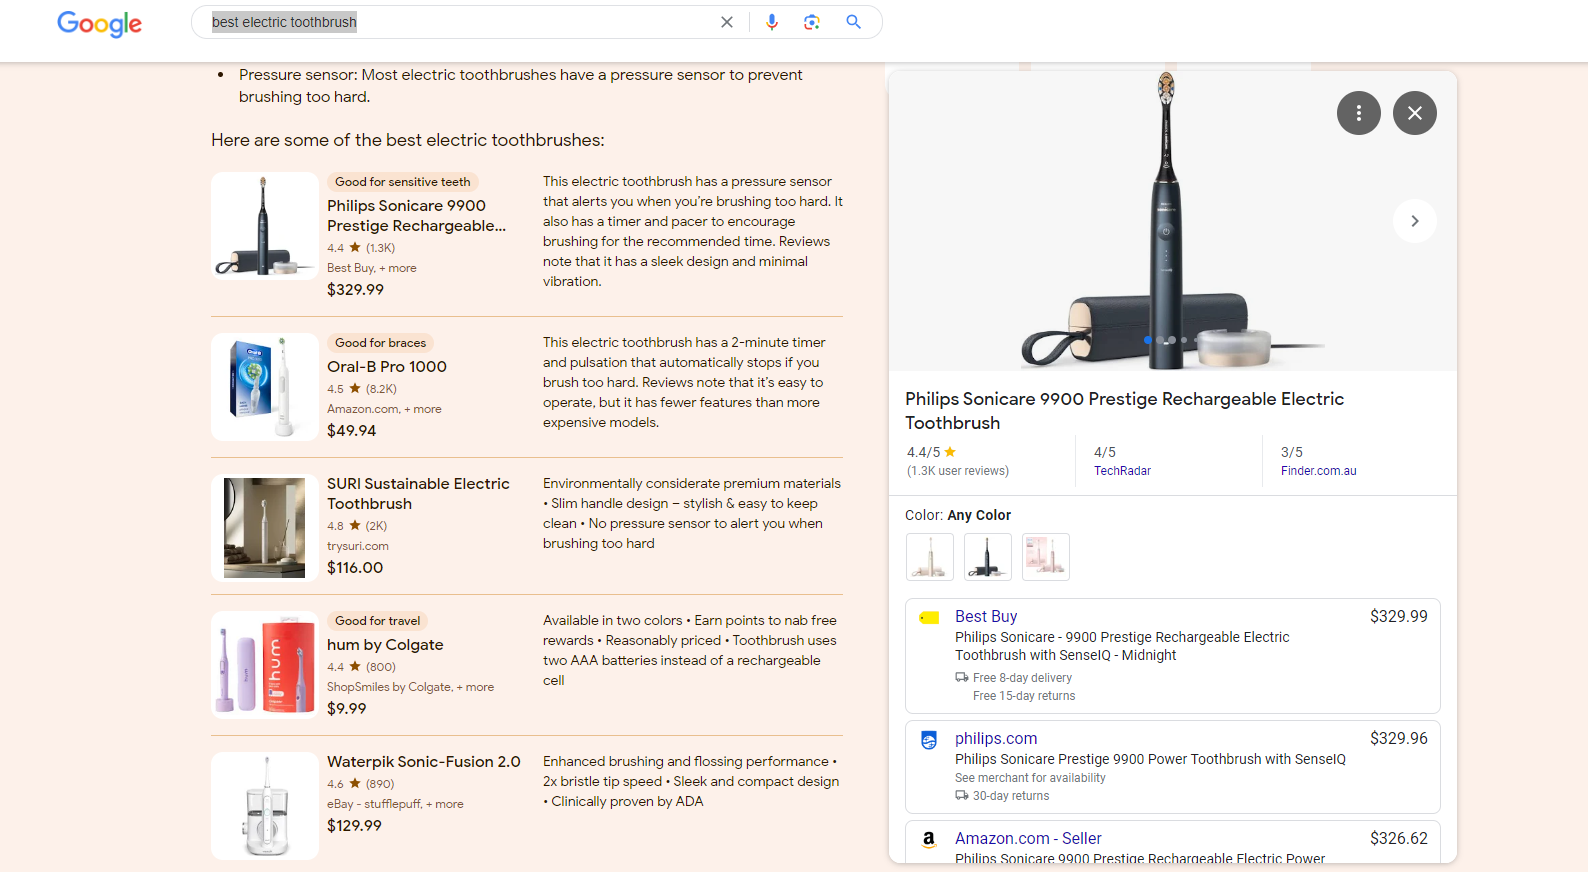This screenshot has height=872, width=1588.
Task: Click the Amazon store logo icon
Action: [x=929, y=840]
